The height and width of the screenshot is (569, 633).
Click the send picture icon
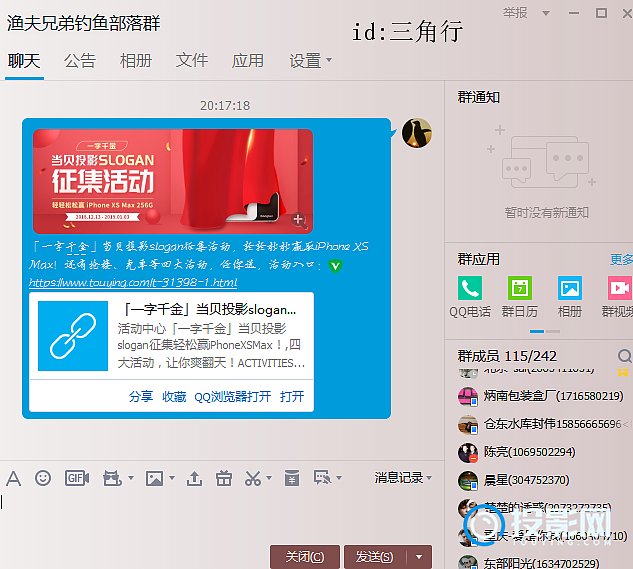coord(154,478)
